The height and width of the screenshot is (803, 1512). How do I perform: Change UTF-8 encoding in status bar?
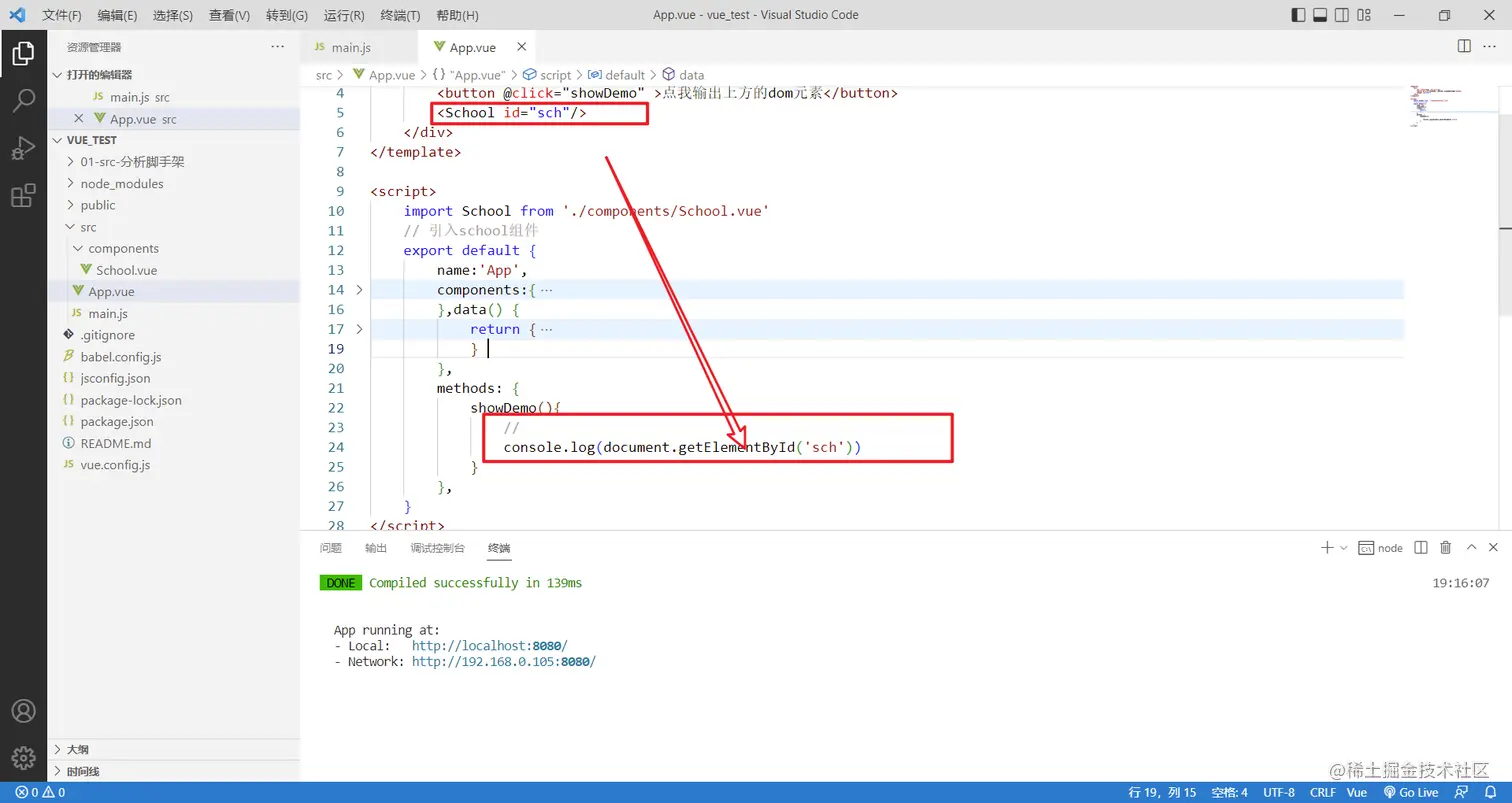(x=1279, y=793)
